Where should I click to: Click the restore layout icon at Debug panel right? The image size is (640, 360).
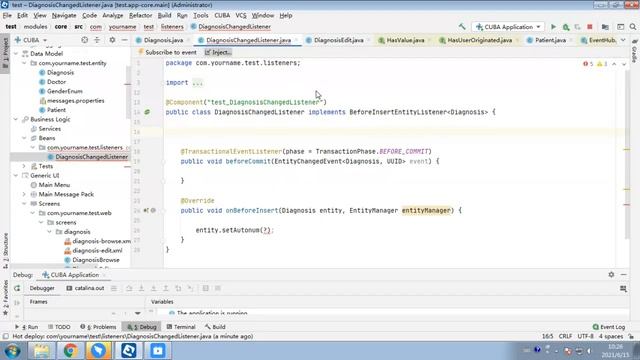coord(623,289)
